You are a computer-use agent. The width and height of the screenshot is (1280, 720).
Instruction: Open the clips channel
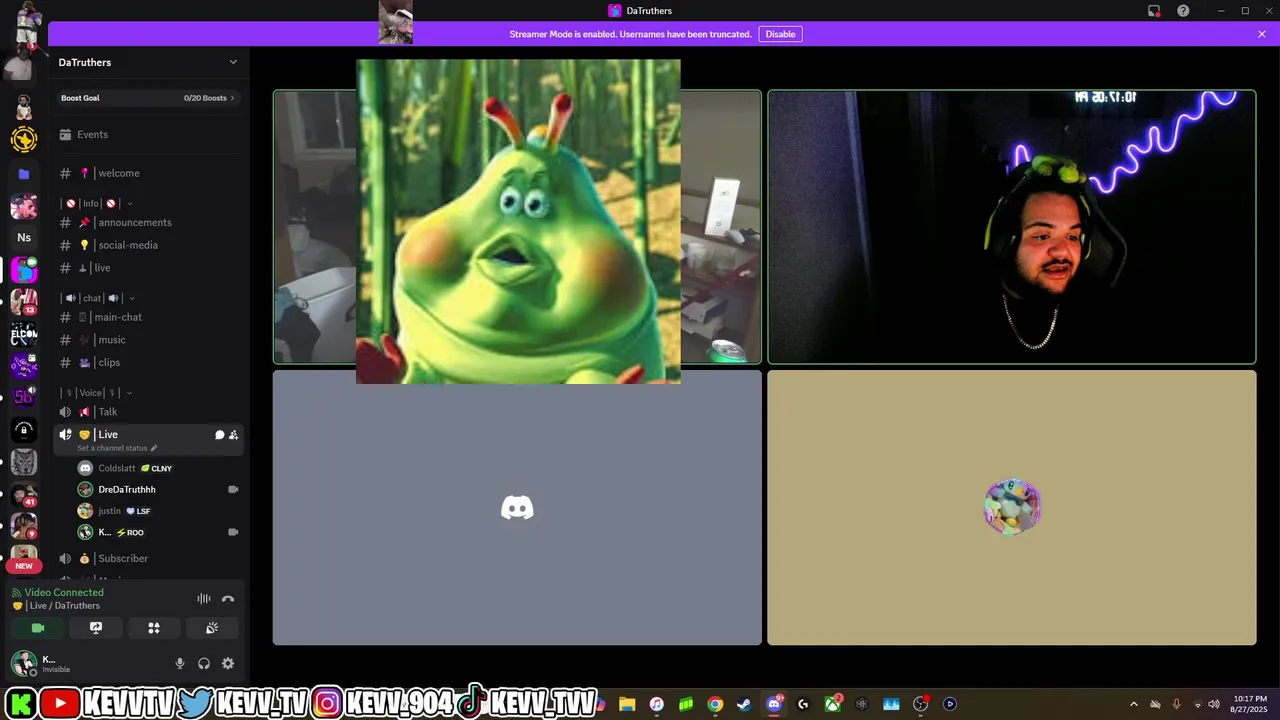[148, 363]
